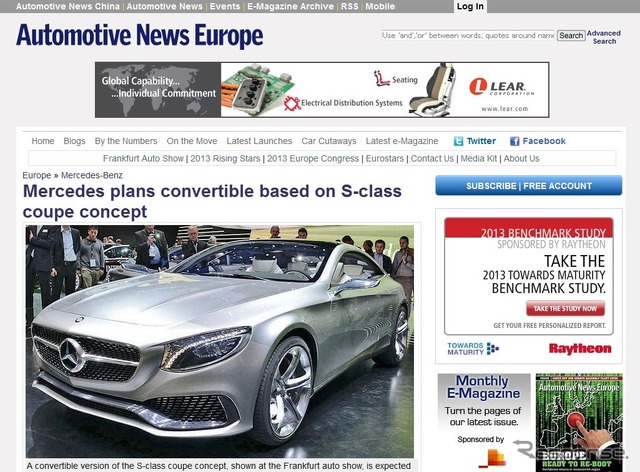
Task: Open Frankfurt Auto Show link
Action: [x=143, y=158]
